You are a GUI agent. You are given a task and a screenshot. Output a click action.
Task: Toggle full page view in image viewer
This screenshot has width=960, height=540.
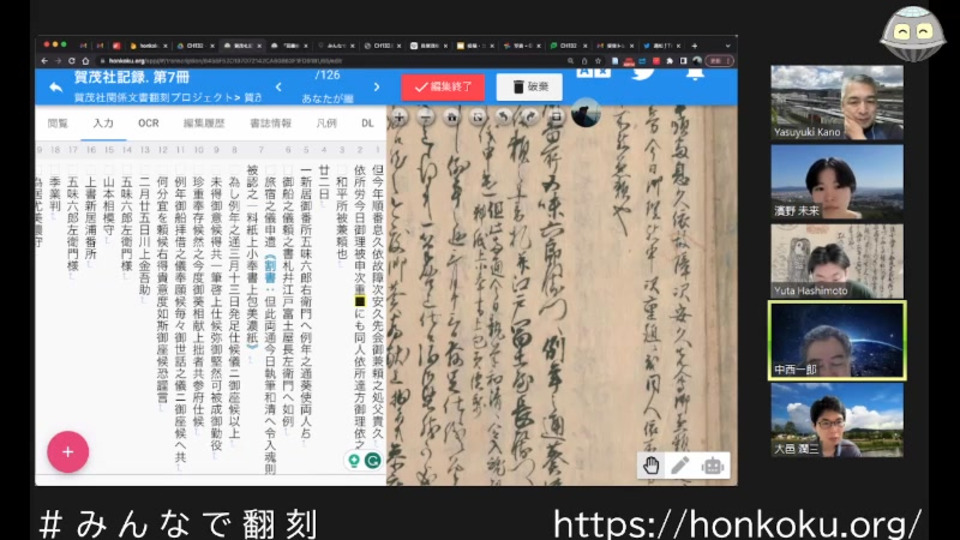tap(478, 117)
